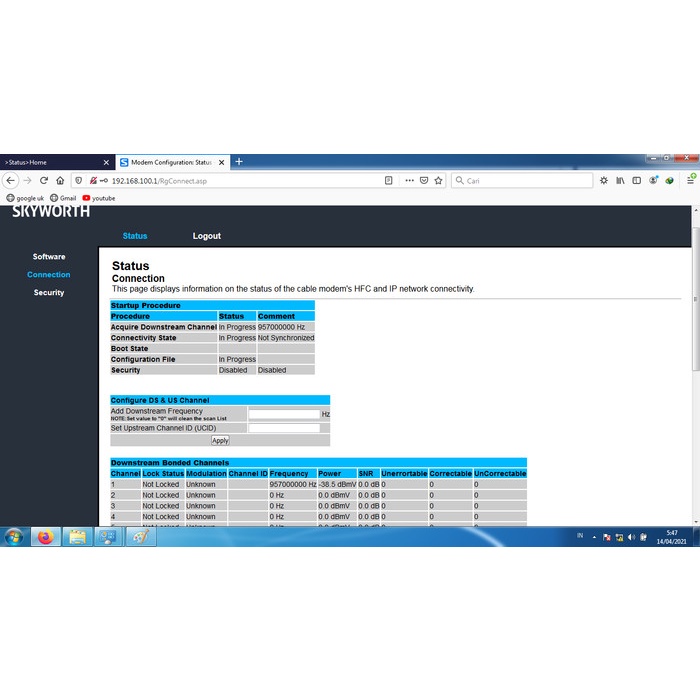Open the page actions three-dots menu

tap(409, 180)
